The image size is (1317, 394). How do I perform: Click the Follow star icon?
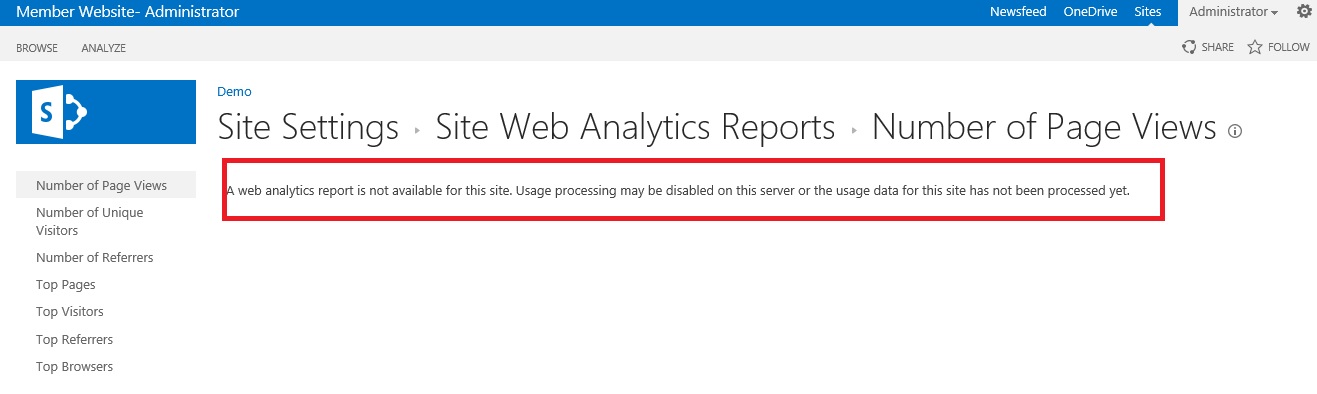(x=1255, y=47)
